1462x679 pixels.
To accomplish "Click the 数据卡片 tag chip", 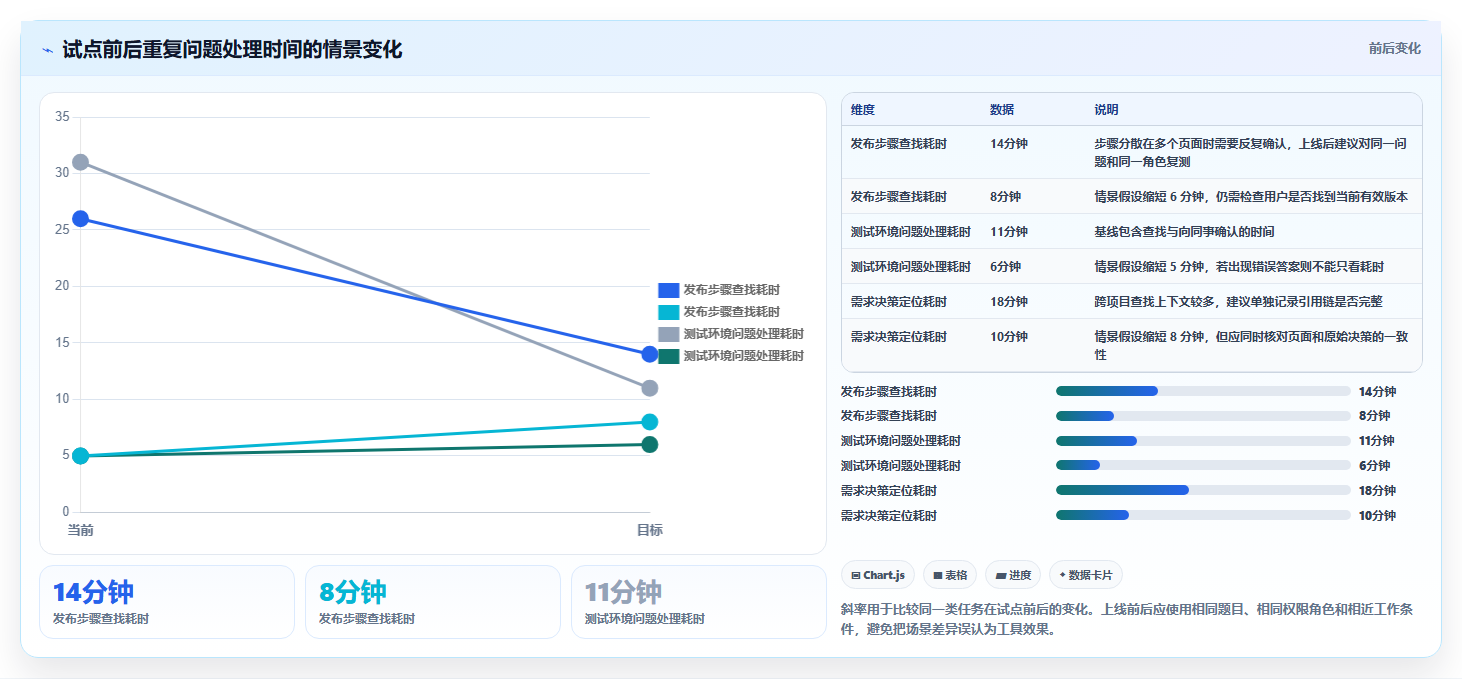I will tap(1086, 575).
